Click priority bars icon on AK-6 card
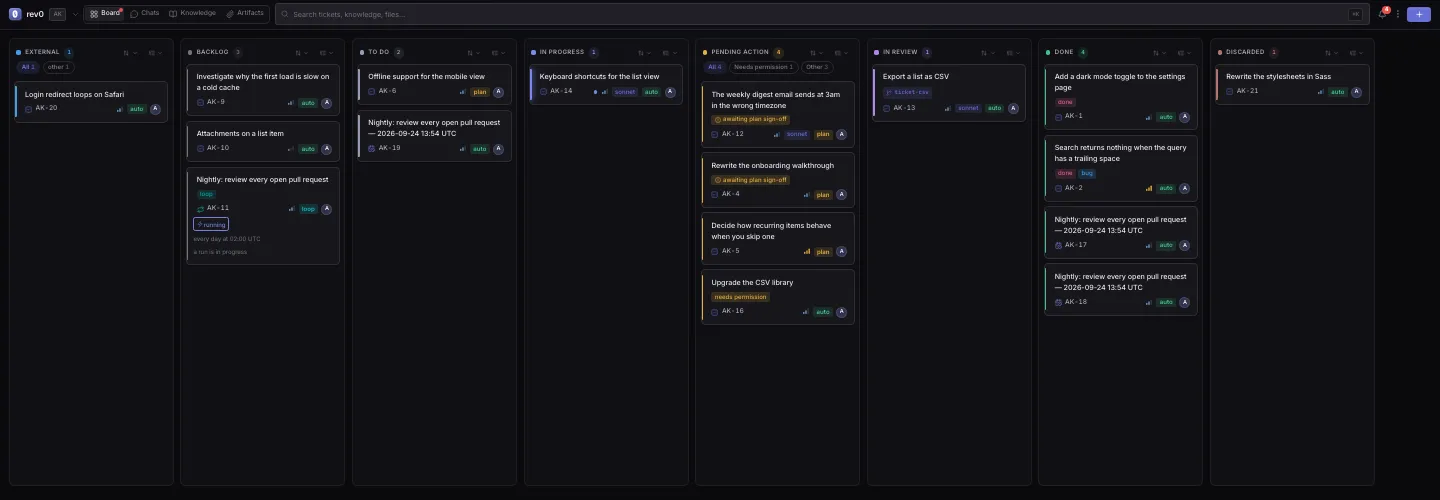1440x500 pixels. [463, 91]
